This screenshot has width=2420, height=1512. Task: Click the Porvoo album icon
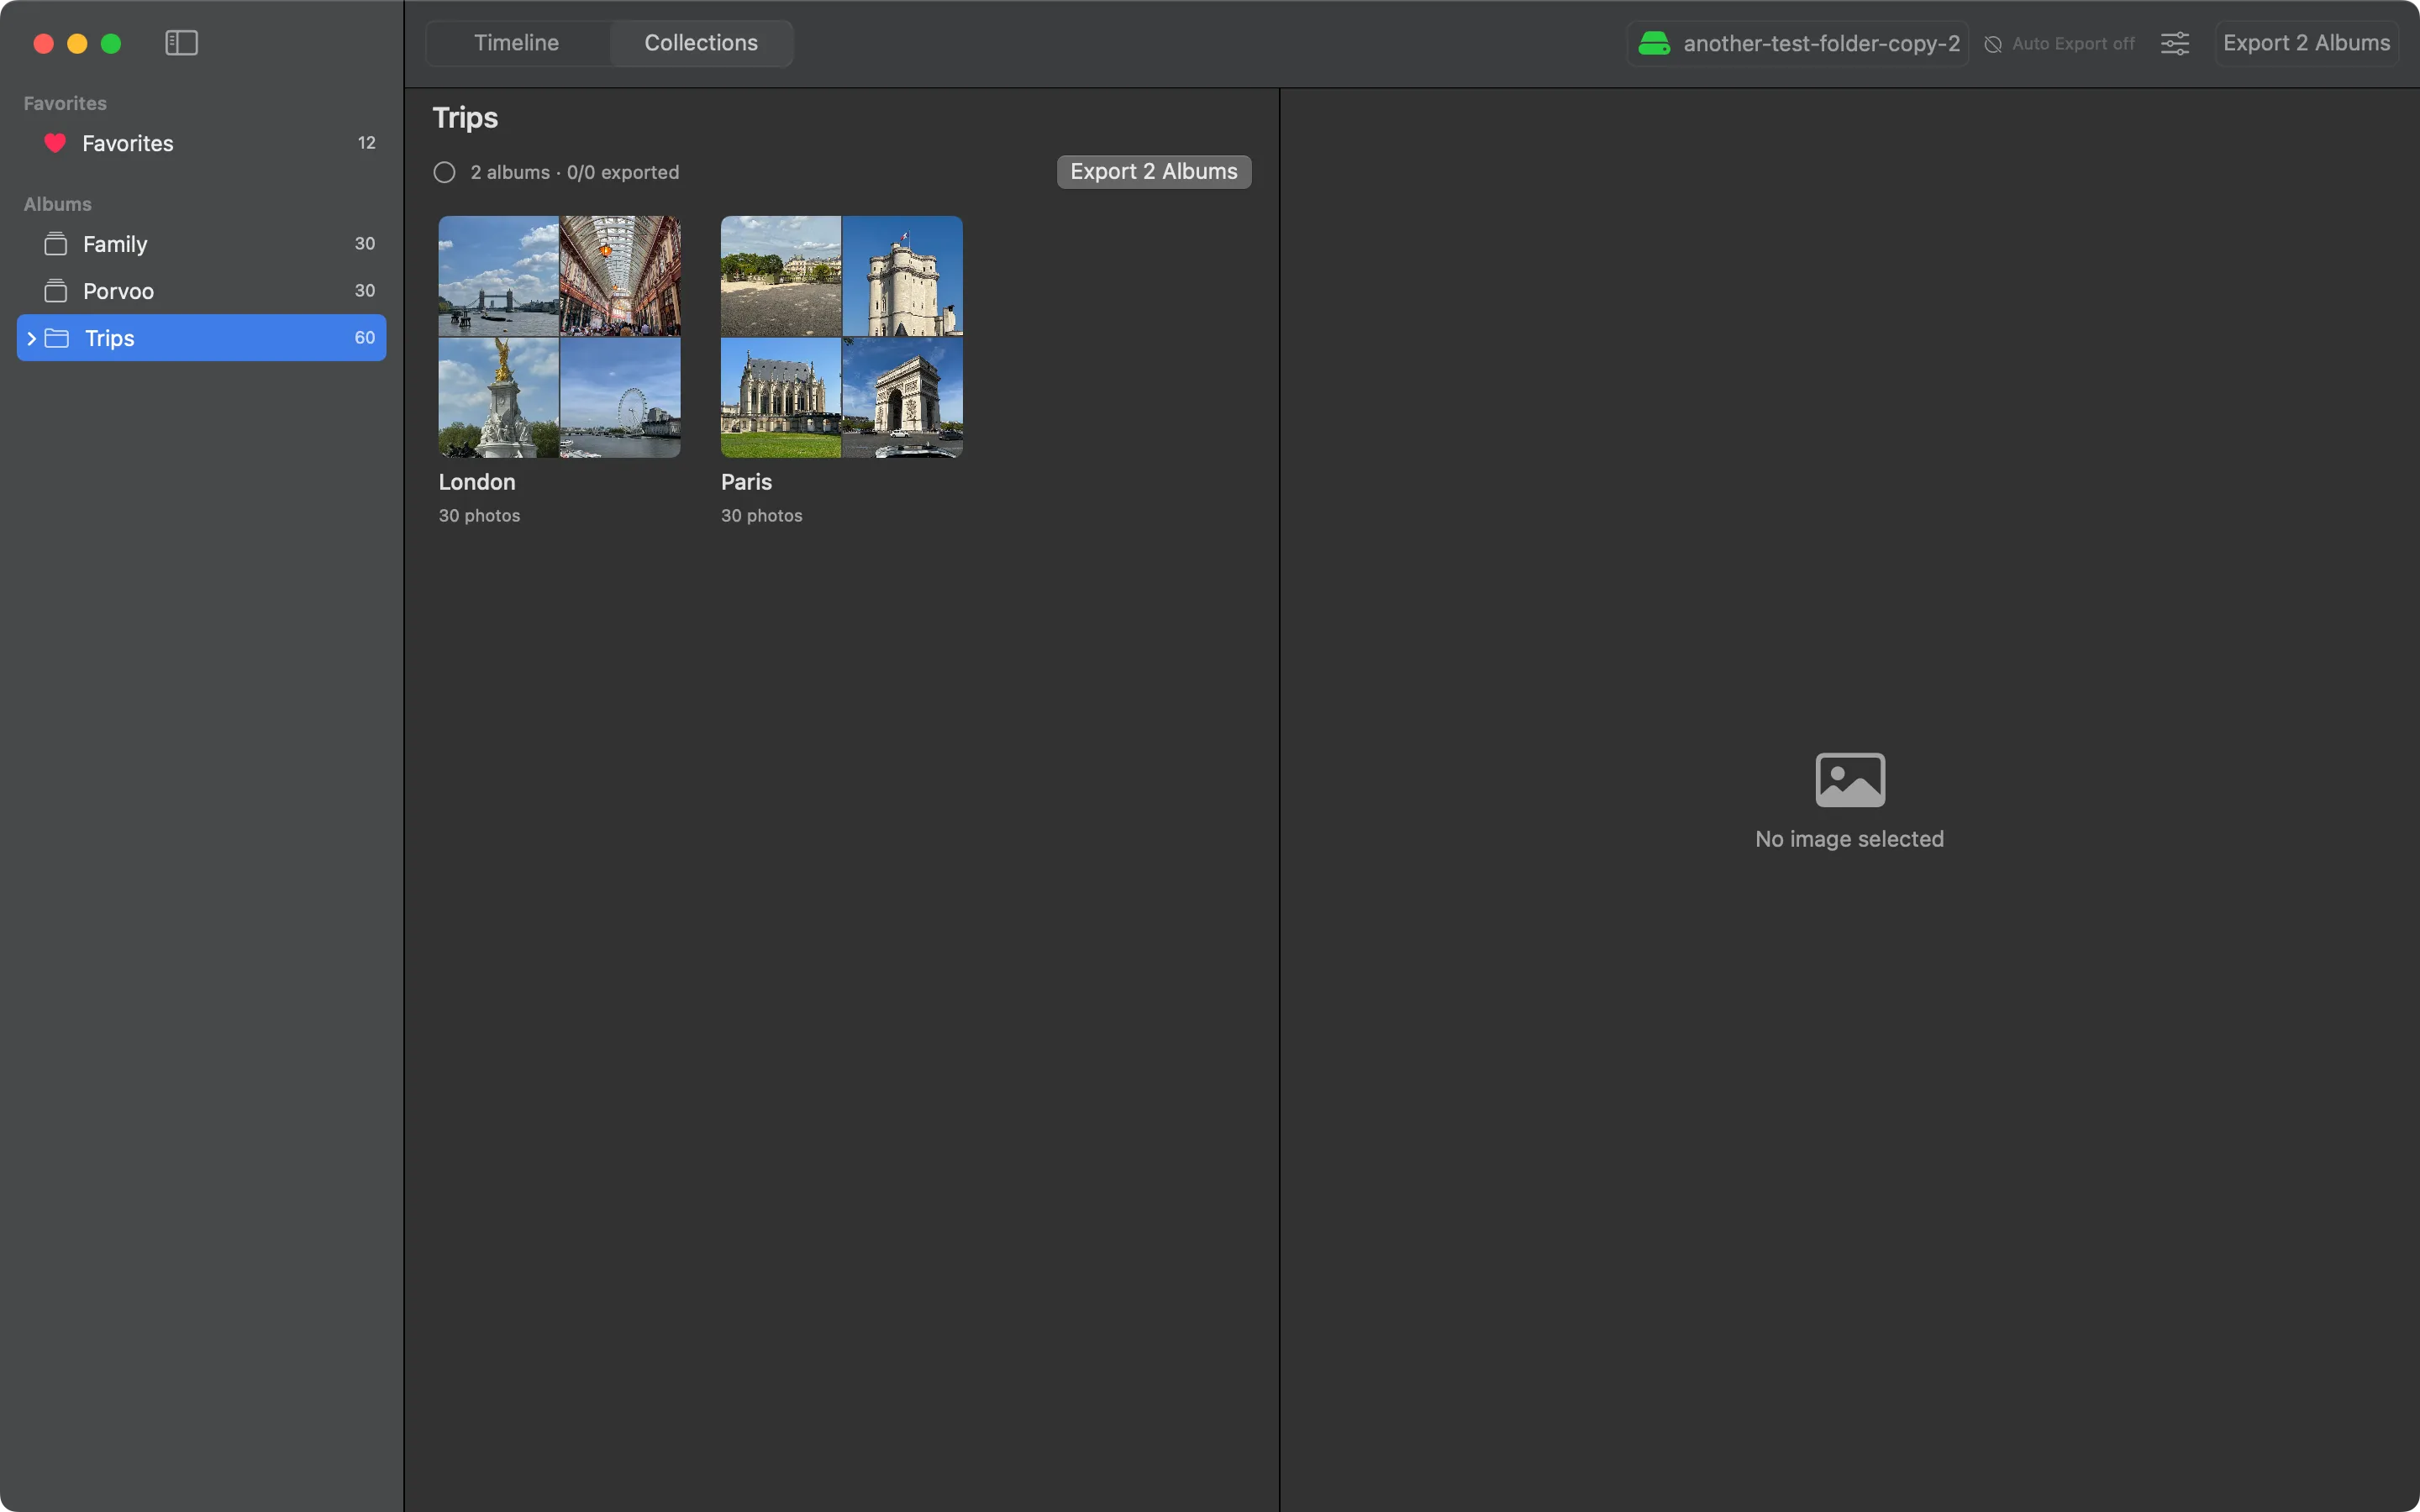click(x=56, y=291)
